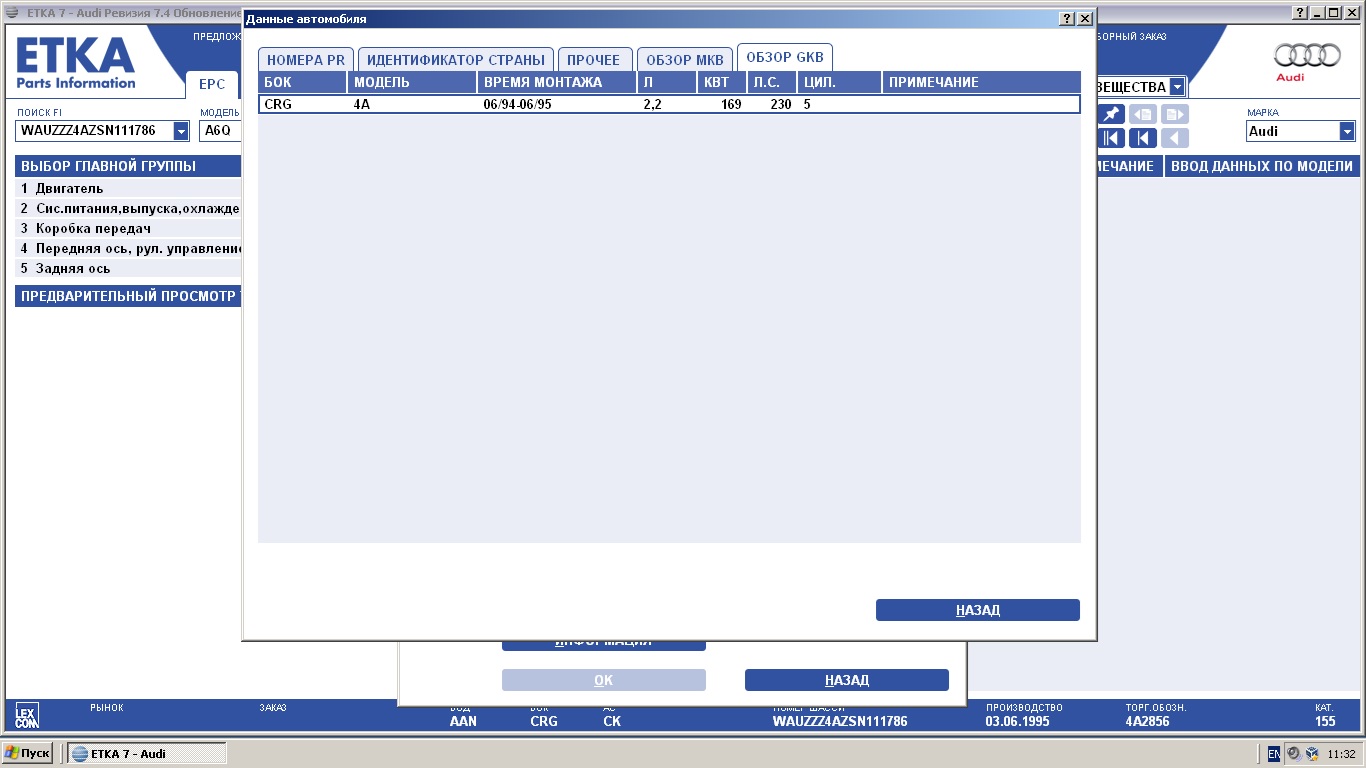The height and width of the screenshot is (768, 1366).
Task: Click the ETKA 7 - Audi taskbar button
Action: click(x=146, y=753)
